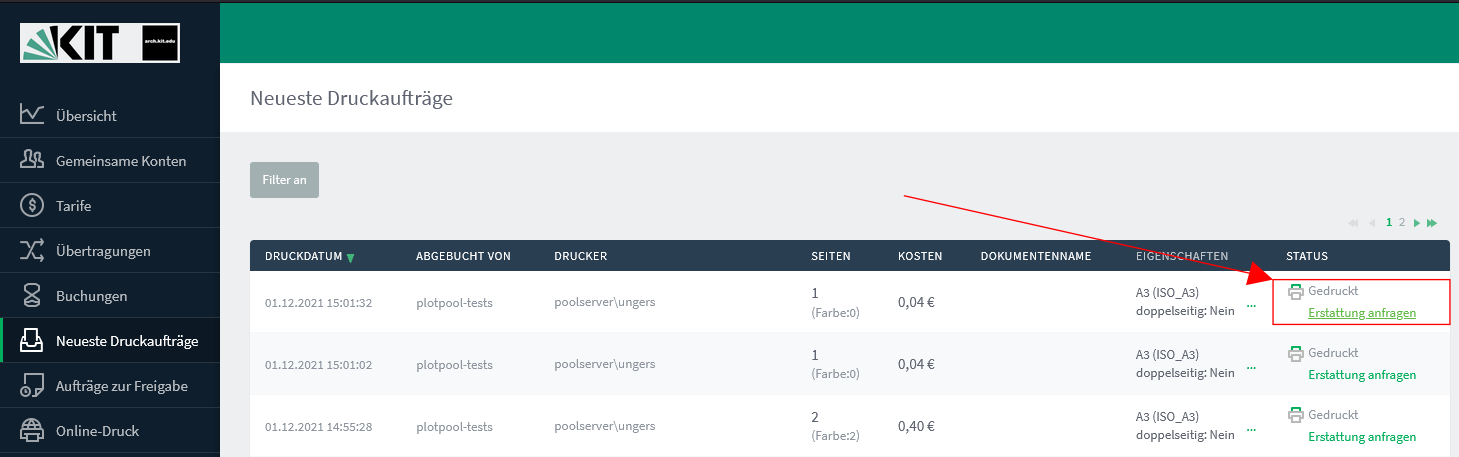Click the Online-Druck globe printer icon
The width and height of the screenshot is (1459, 457).
pyautogui.click(x=32, y=431)
